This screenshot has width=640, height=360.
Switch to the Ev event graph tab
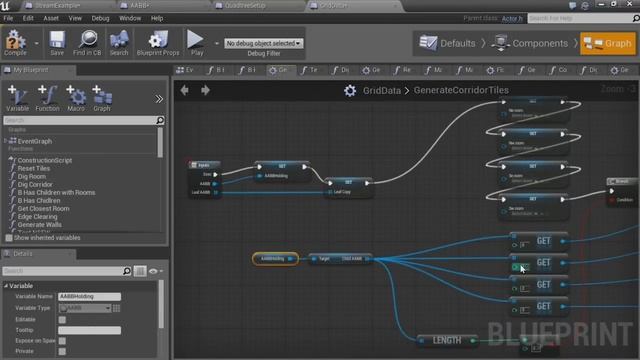(185, 70)
